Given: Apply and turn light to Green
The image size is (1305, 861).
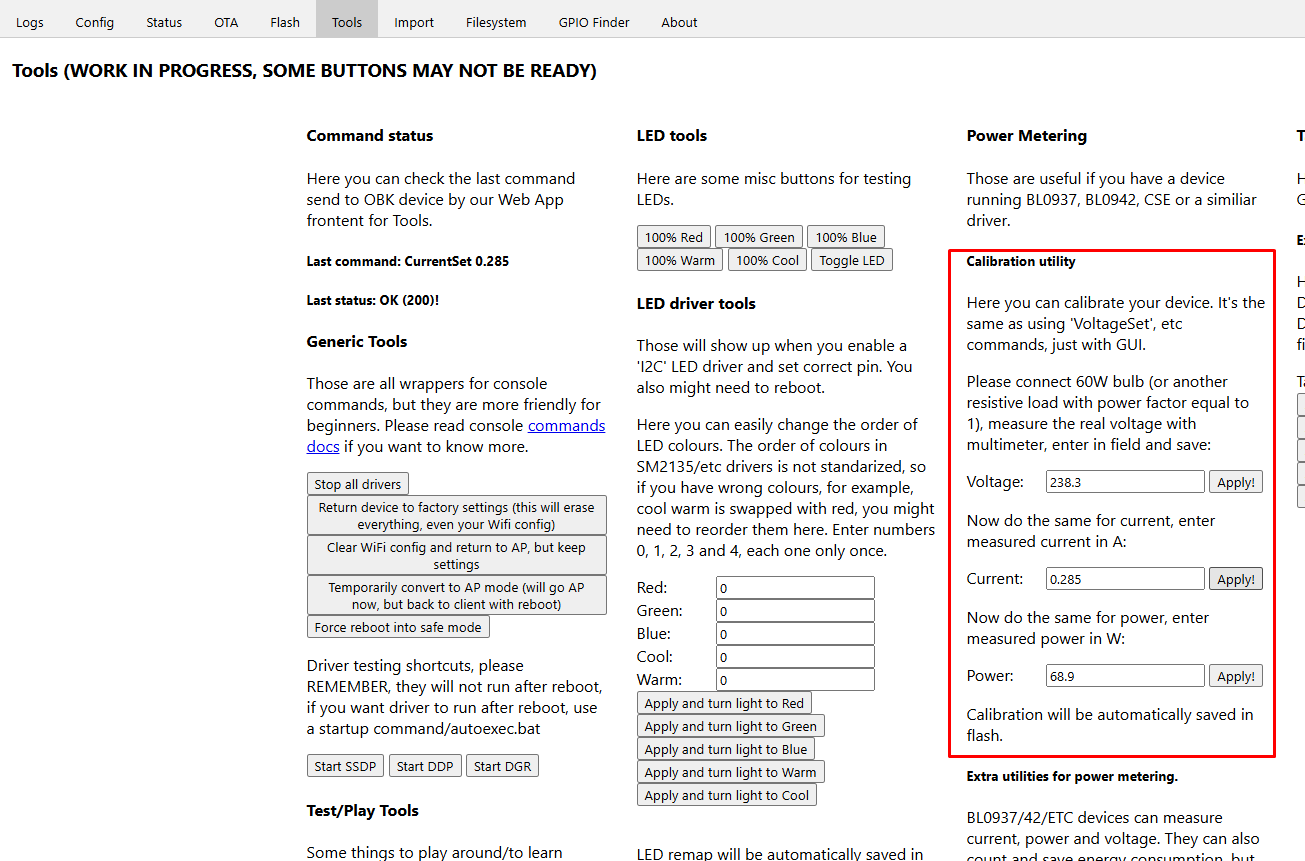Looking at the screenshot, I should pos(731,726).
